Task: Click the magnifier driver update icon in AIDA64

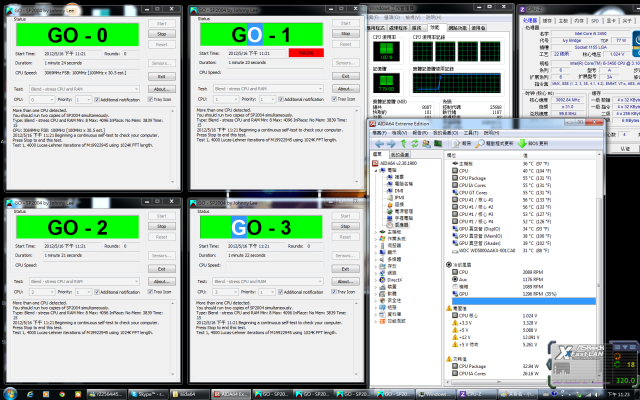Action: click(480, 144)
